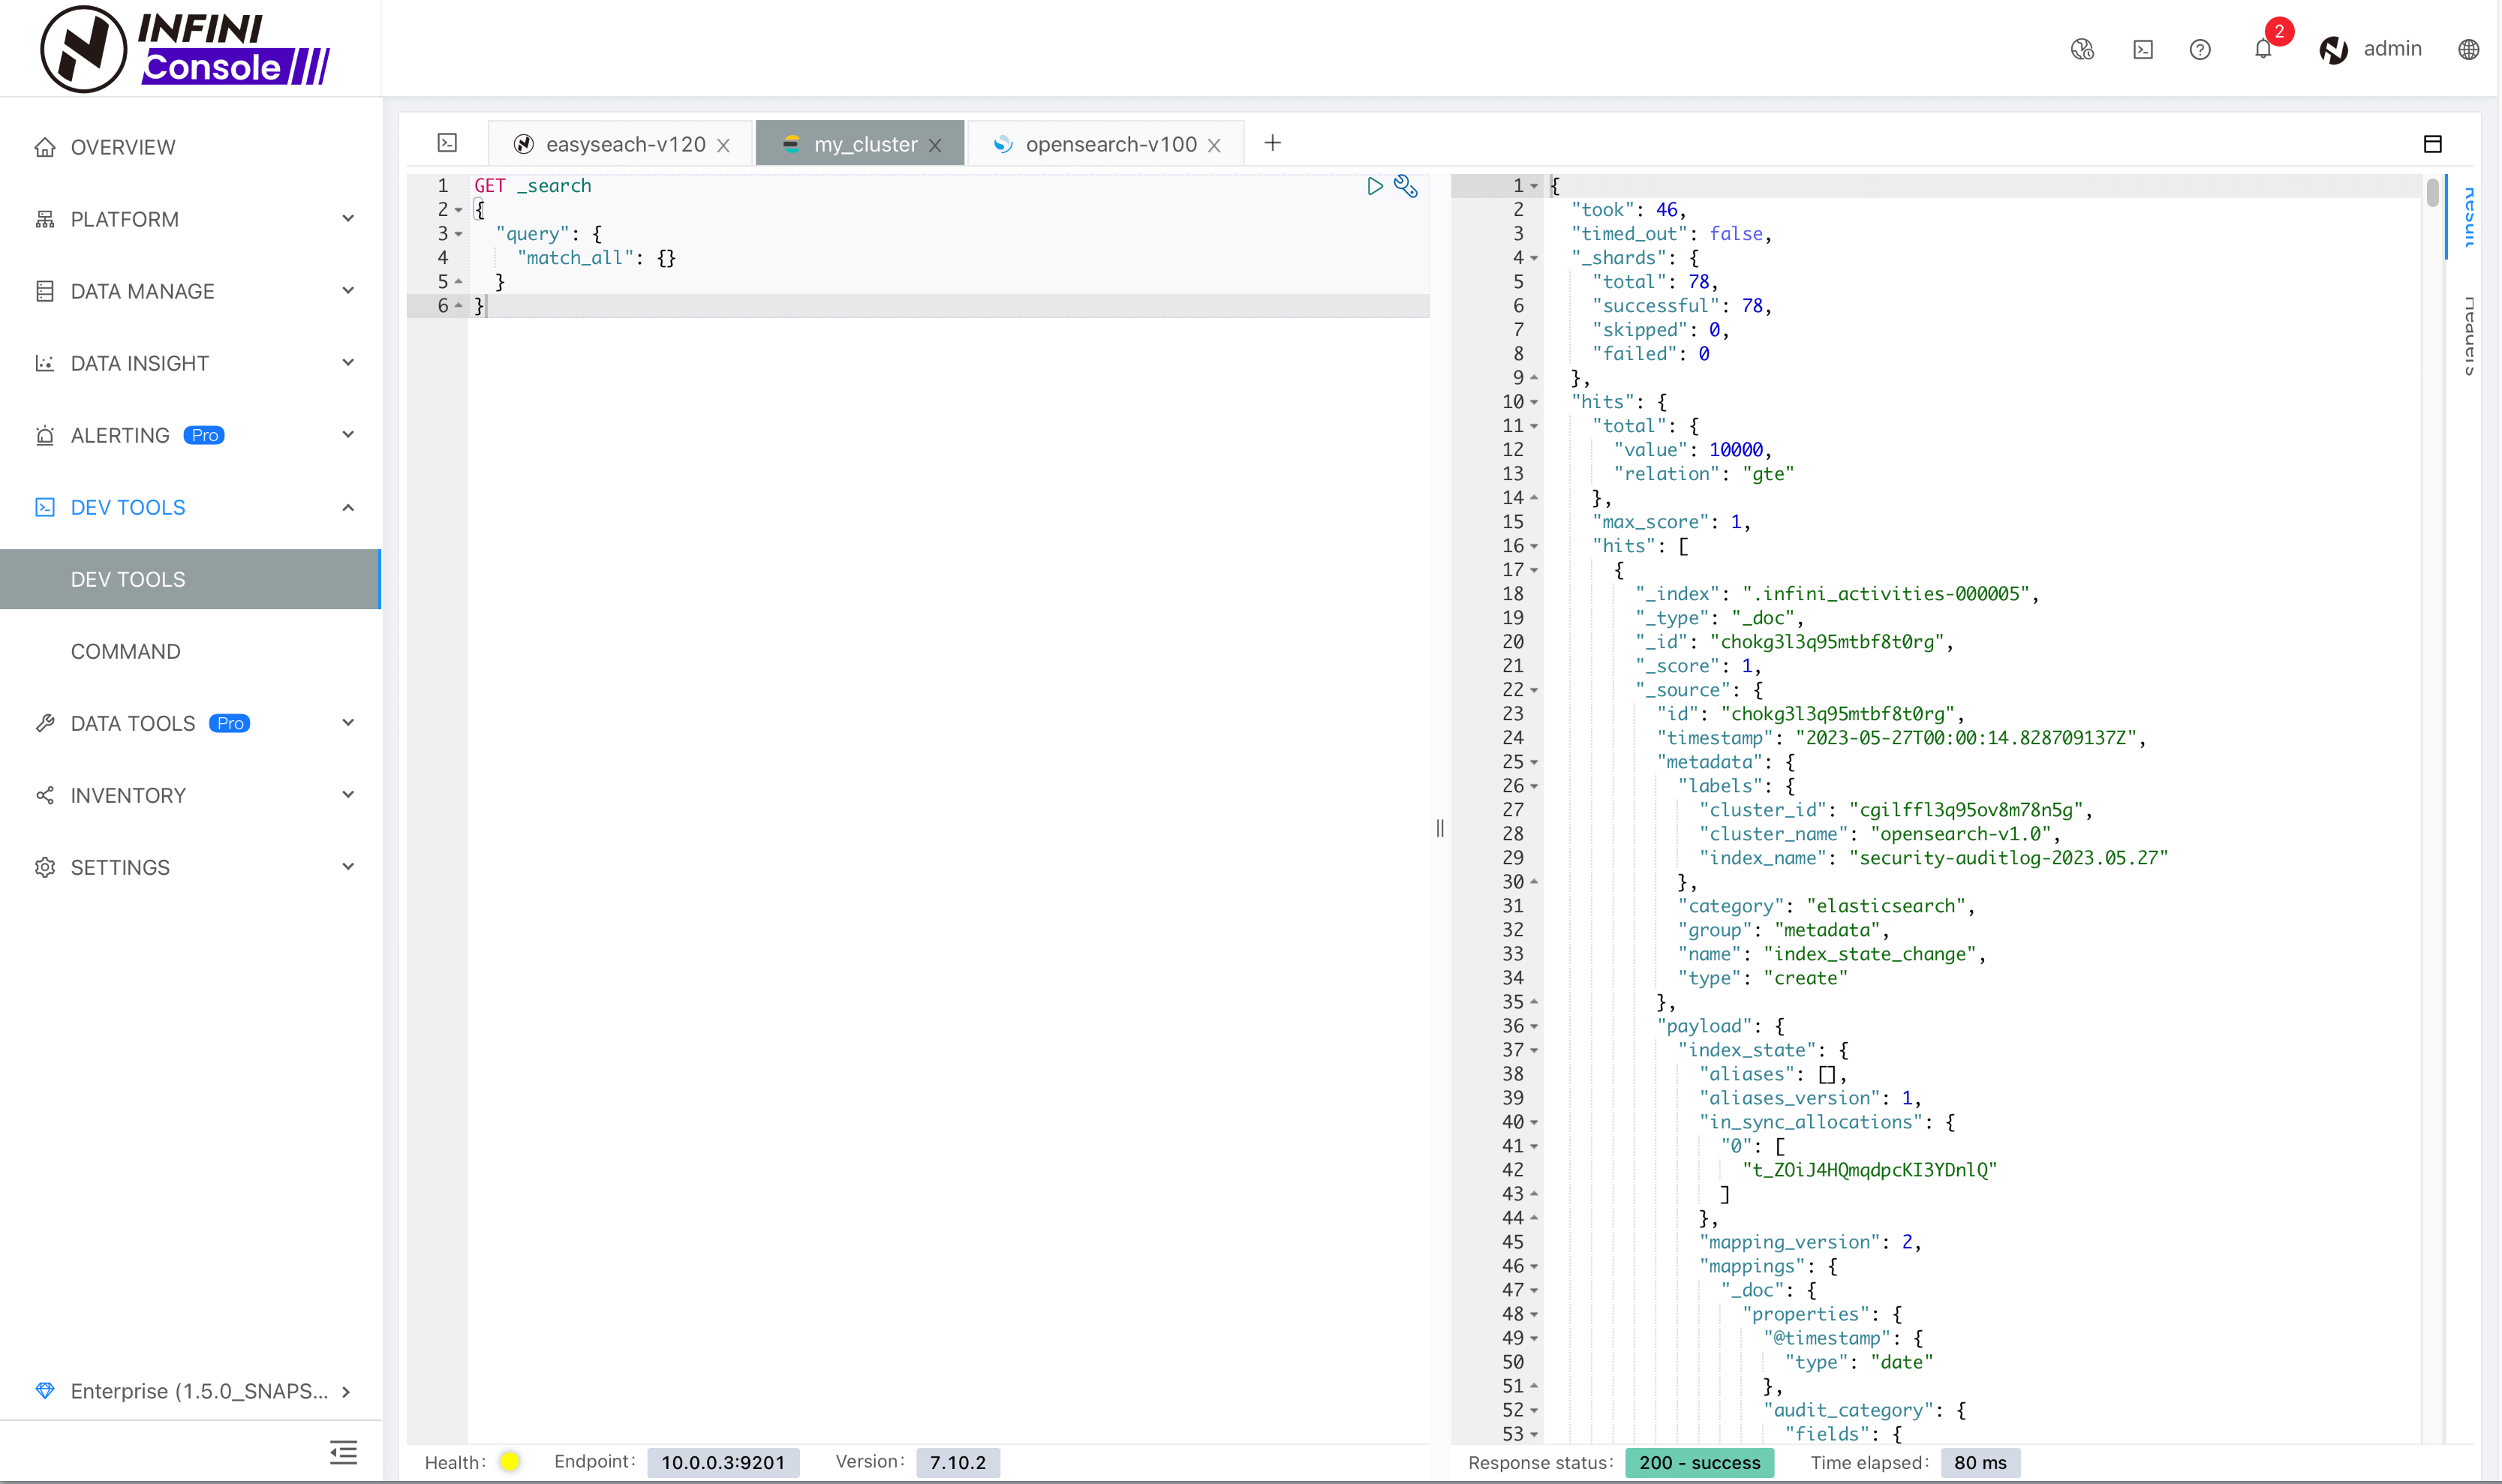This screenshot has height=1484, width=2502.
Task: Click the Enterprise diamond icon
Action: tap(45, 1391)
